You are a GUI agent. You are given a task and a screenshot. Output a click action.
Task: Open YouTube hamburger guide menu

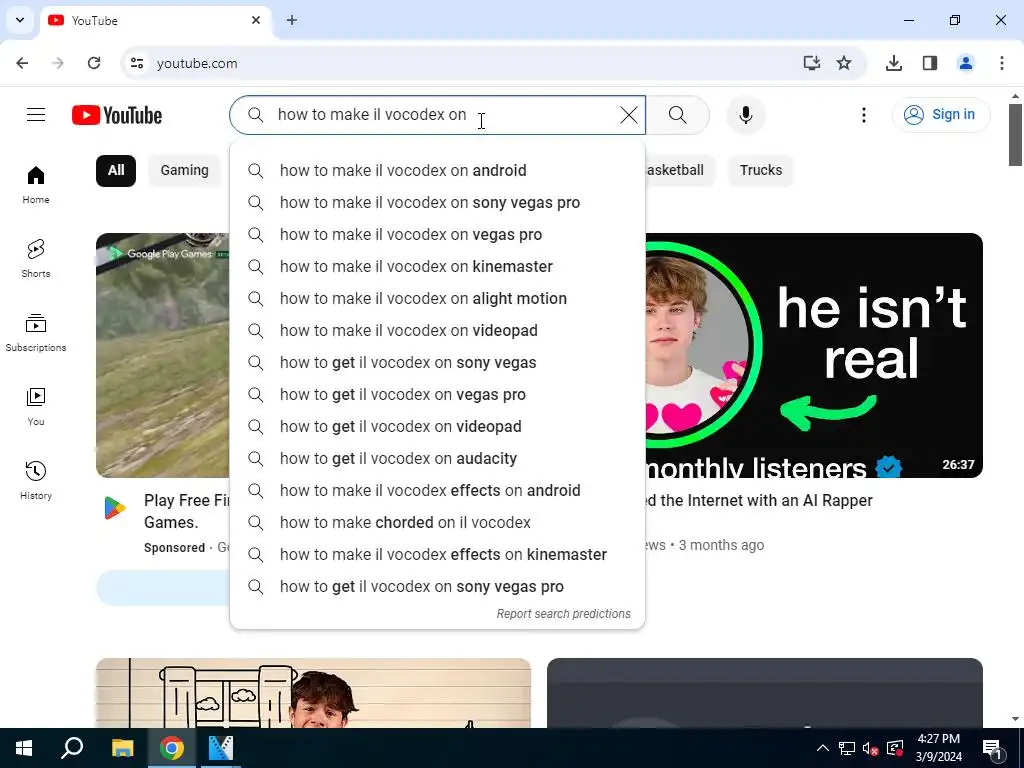[x=36, y=115]
